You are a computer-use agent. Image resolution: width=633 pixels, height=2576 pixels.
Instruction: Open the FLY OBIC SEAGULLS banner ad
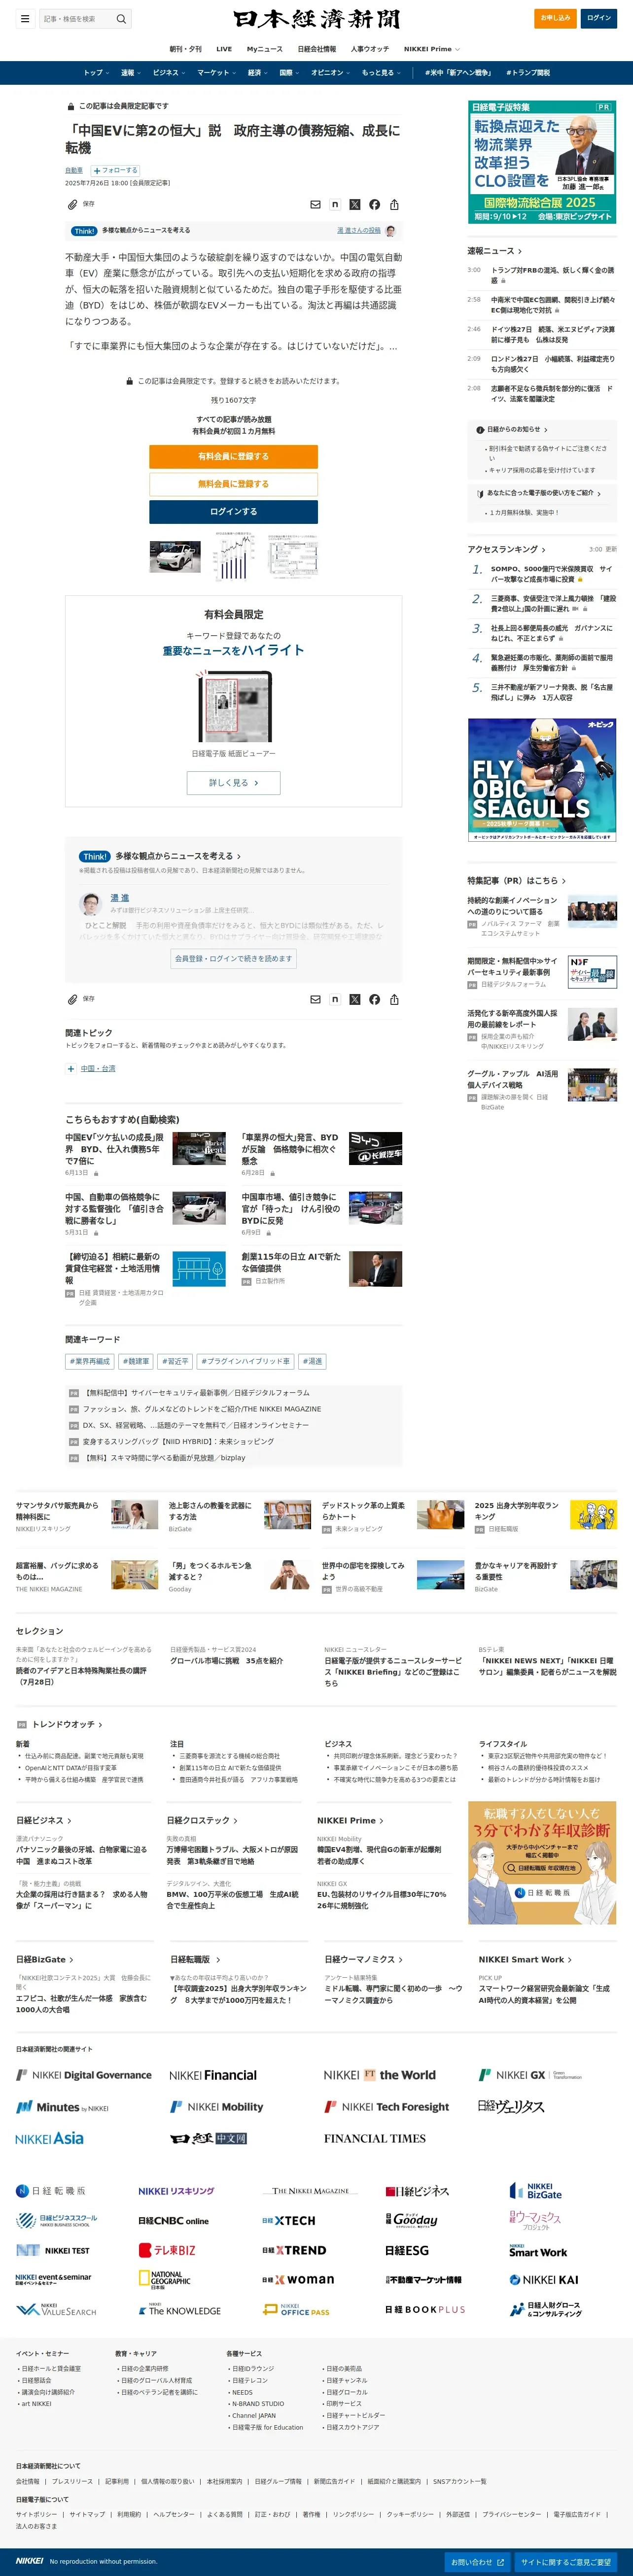tap(542, 780)
